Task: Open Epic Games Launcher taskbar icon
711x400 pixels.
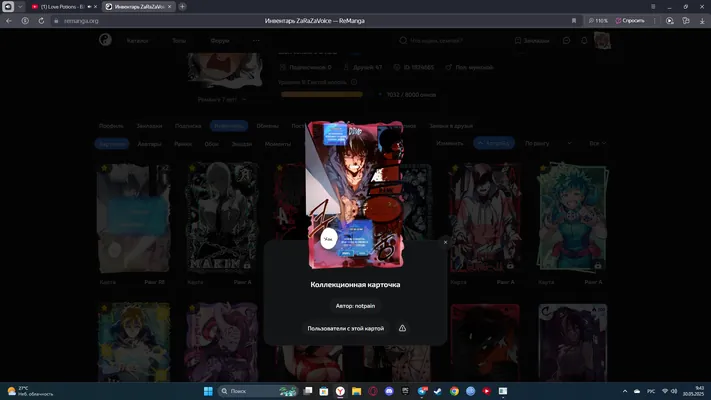Action: pos(405,391)
